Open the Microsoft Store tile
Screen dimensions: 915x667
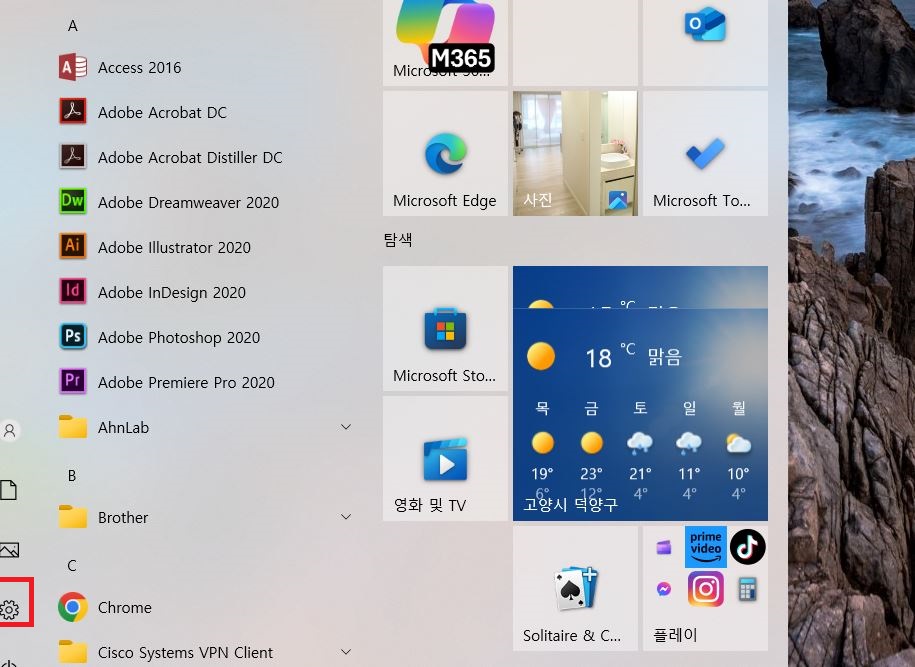coord(445,329)
